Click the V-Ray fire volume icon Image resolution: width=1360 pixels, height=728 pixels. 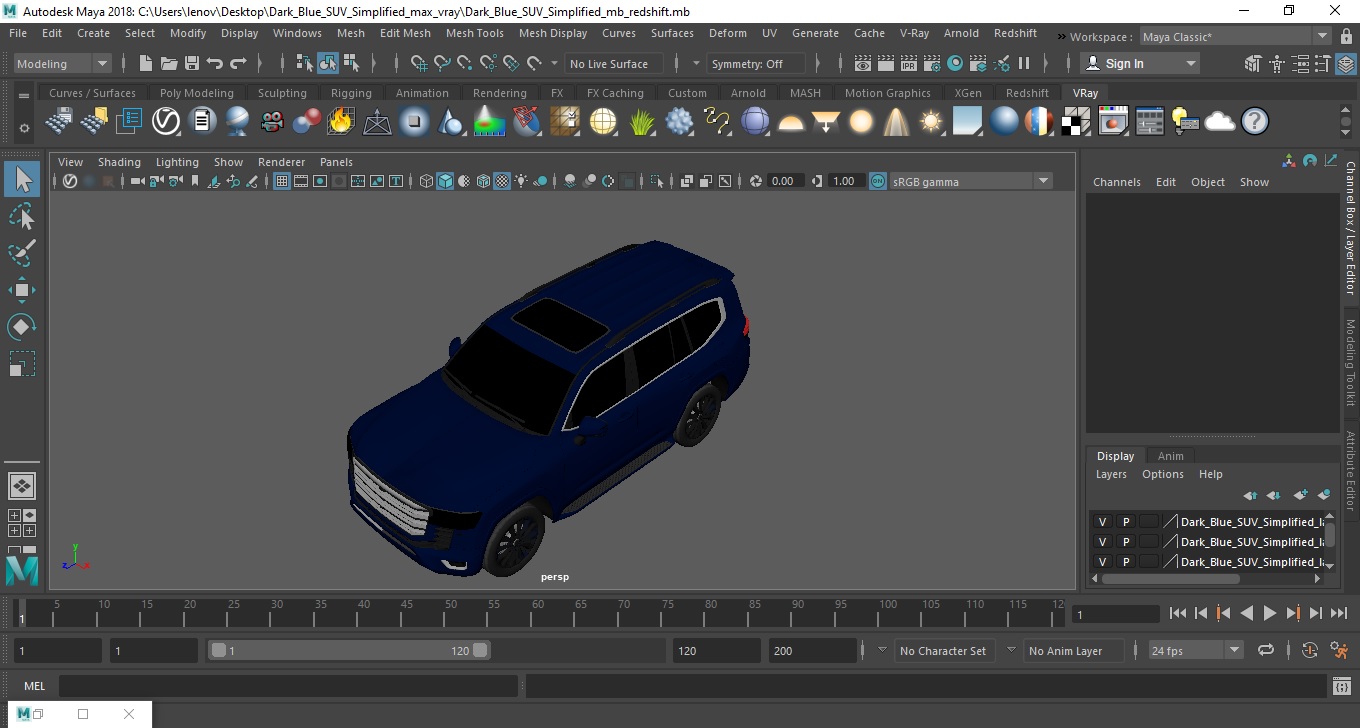pyautogui.click(x=341, y=122)
